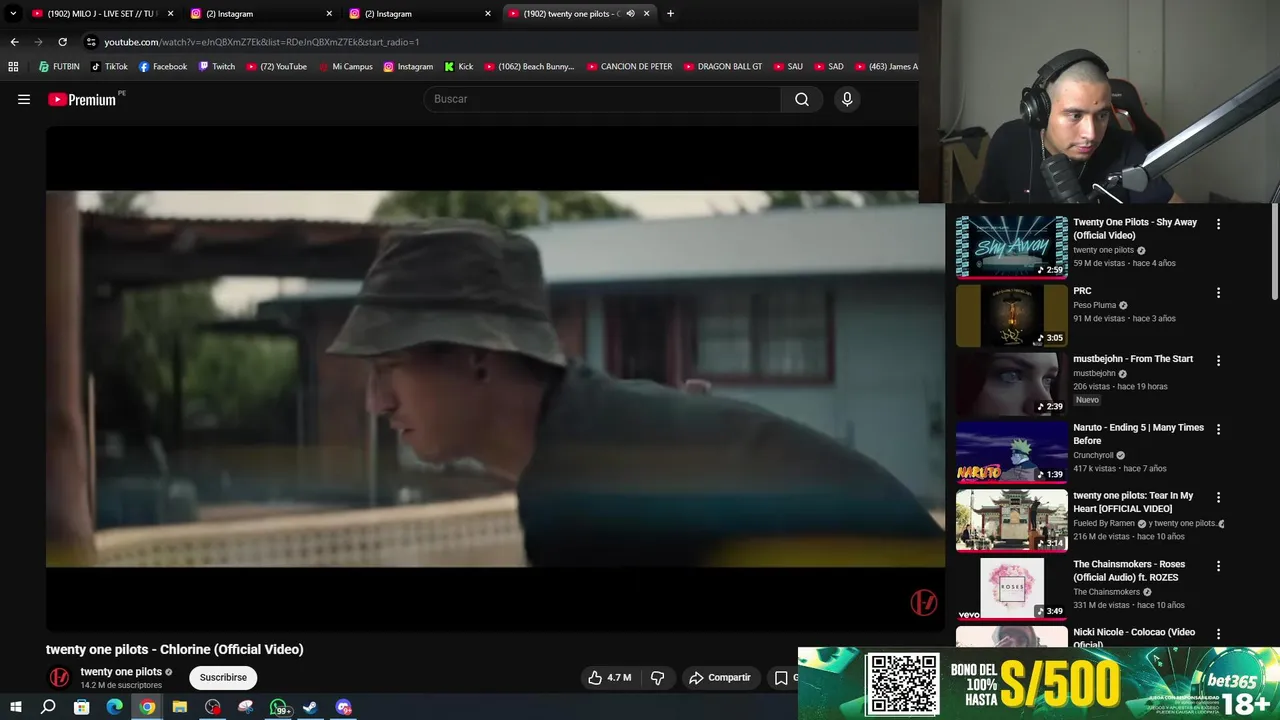
Task: Switch to second Instagram tab
Action: (418, 13)
